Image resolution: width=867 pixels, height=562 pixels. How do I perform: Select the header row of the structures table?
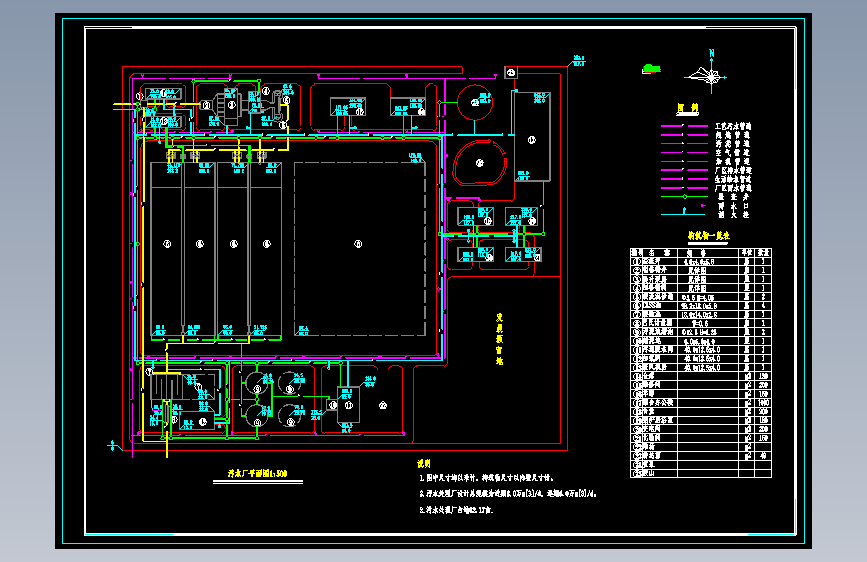click(x=701, y=252)
